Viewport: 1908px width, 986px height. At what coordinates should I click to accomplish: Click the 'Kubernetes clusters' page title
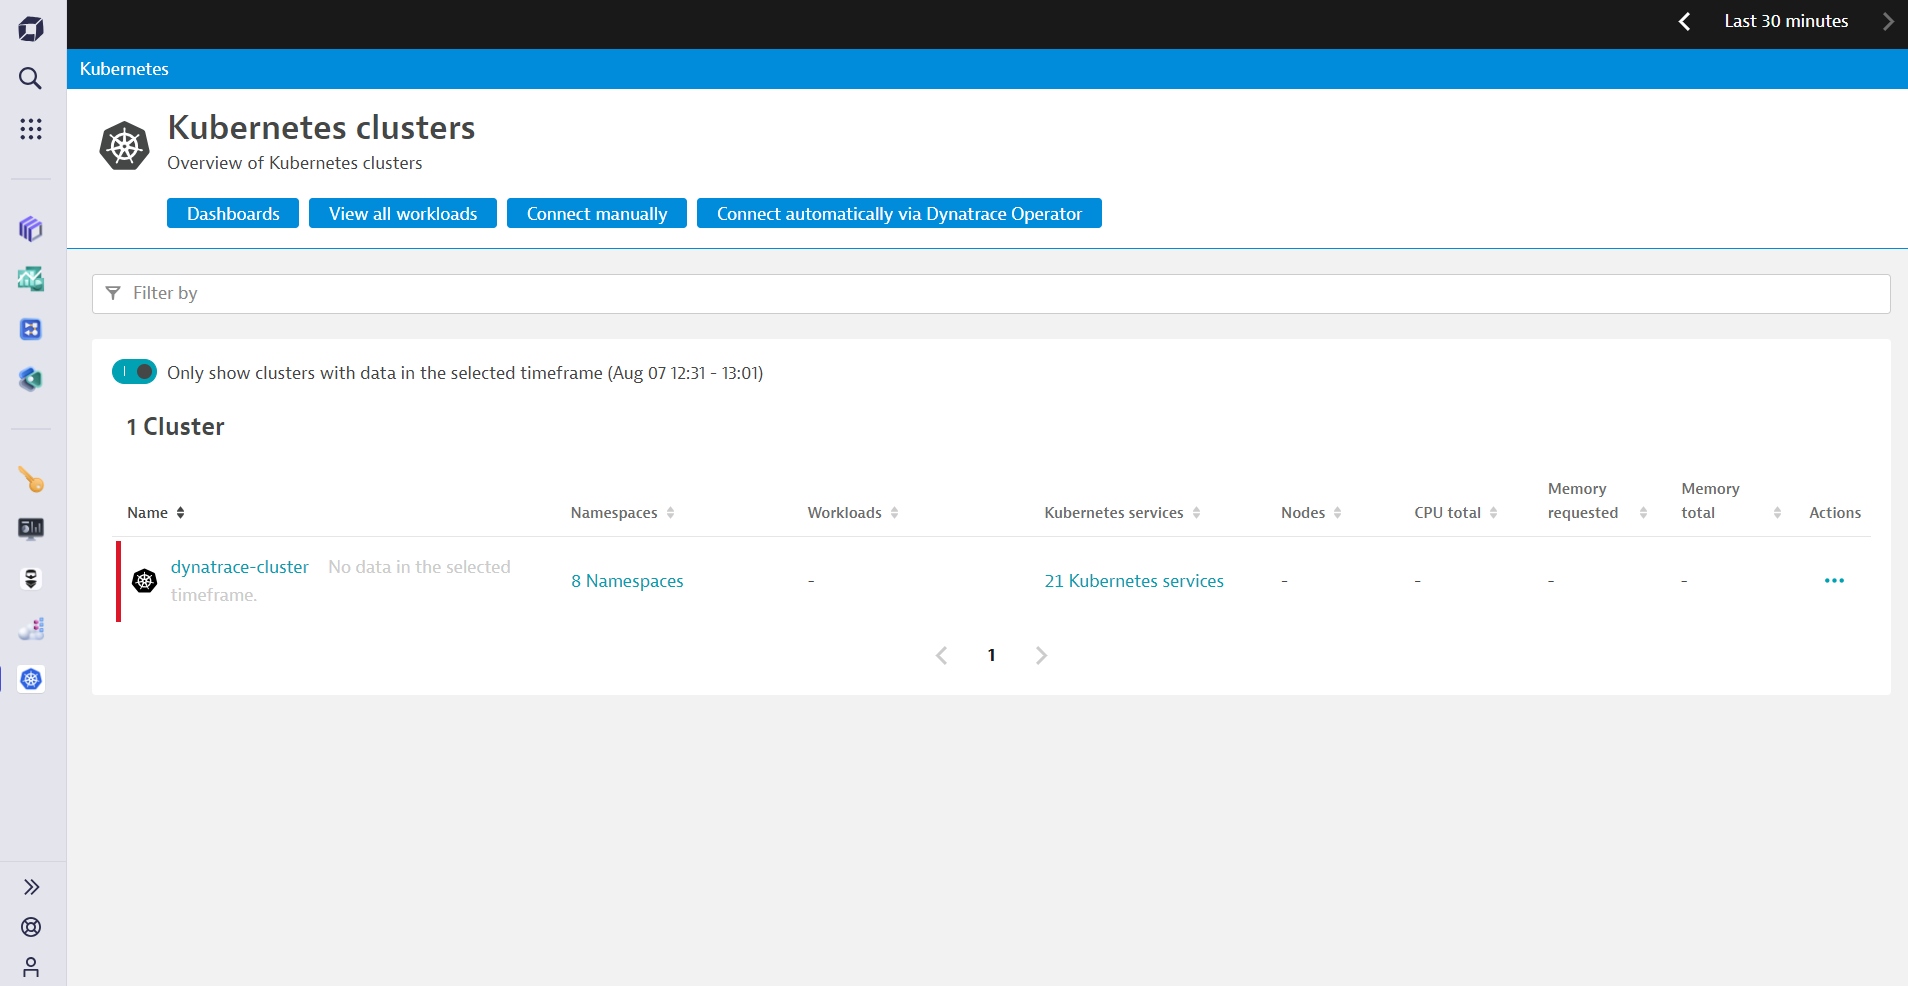[321, 128]
